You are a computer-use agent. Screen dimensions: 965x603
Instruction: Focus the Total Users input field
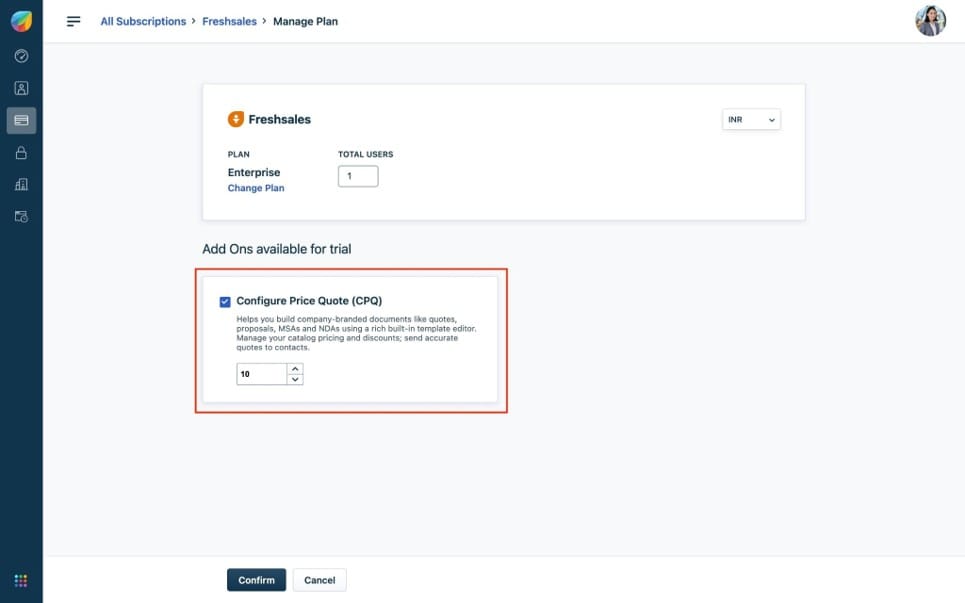click(358, 176)
